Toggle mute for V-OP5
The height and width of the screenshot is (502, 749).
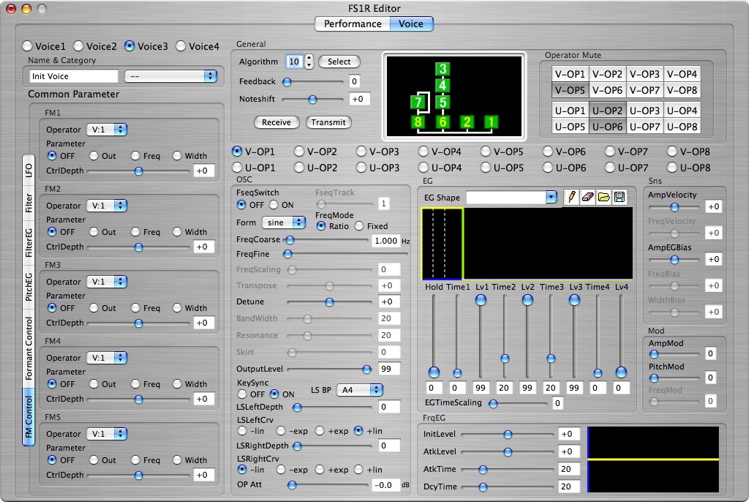pos(569,90)
